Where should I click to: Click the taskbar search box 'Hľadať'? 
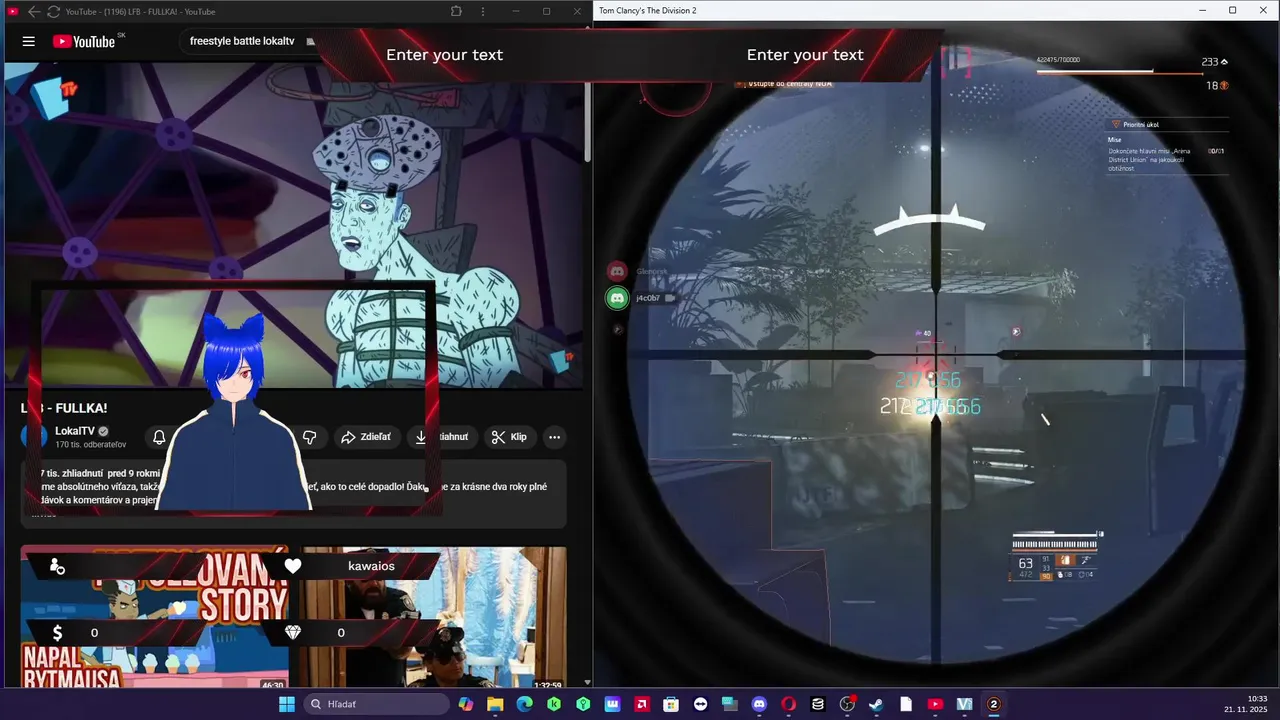pos(376,704)
